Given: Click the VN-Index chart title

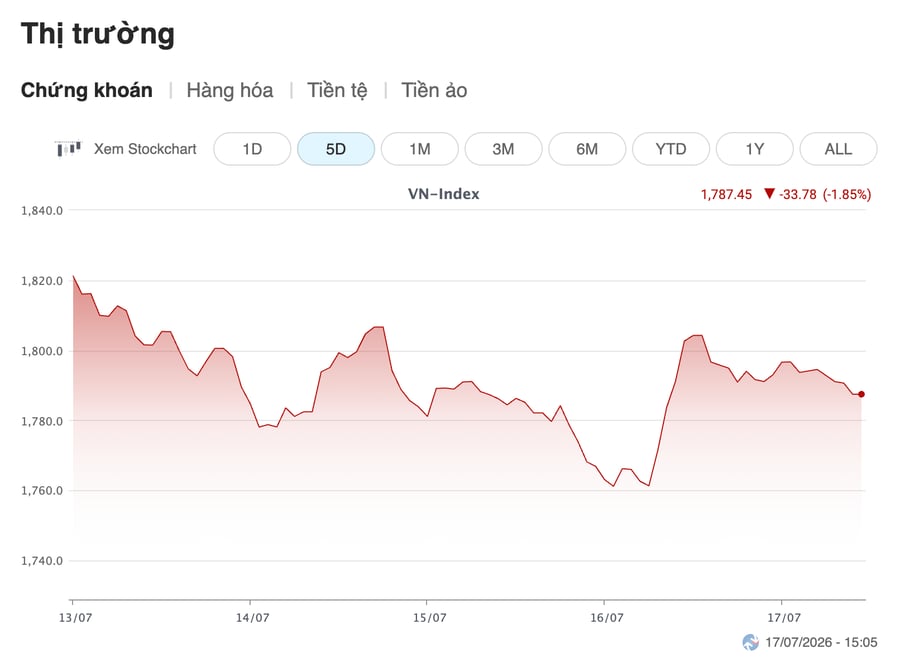Looking at the screenshot, I should [x=444, y=194].
